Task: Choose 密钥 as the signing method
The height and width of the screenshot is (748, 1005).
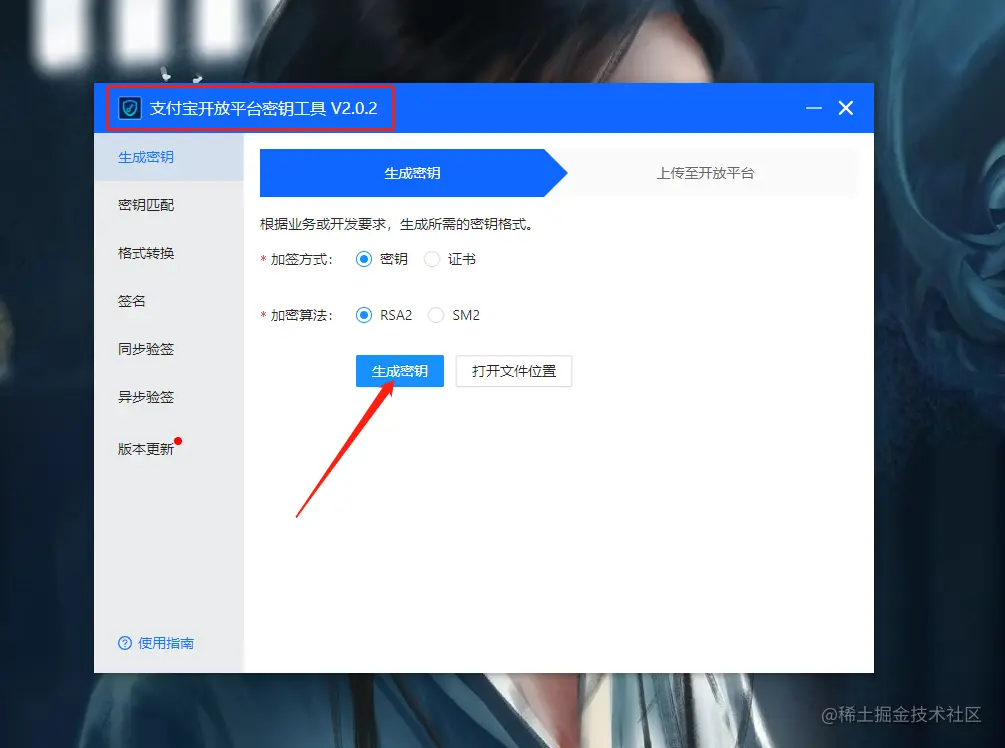Action: coord(363,259)
